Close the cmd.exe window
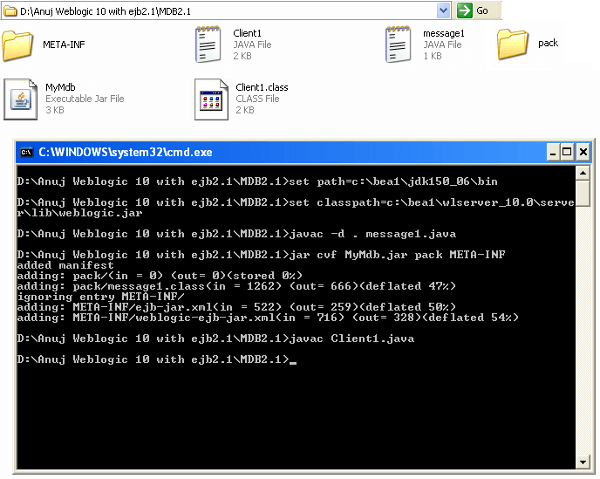 [583, 152]
